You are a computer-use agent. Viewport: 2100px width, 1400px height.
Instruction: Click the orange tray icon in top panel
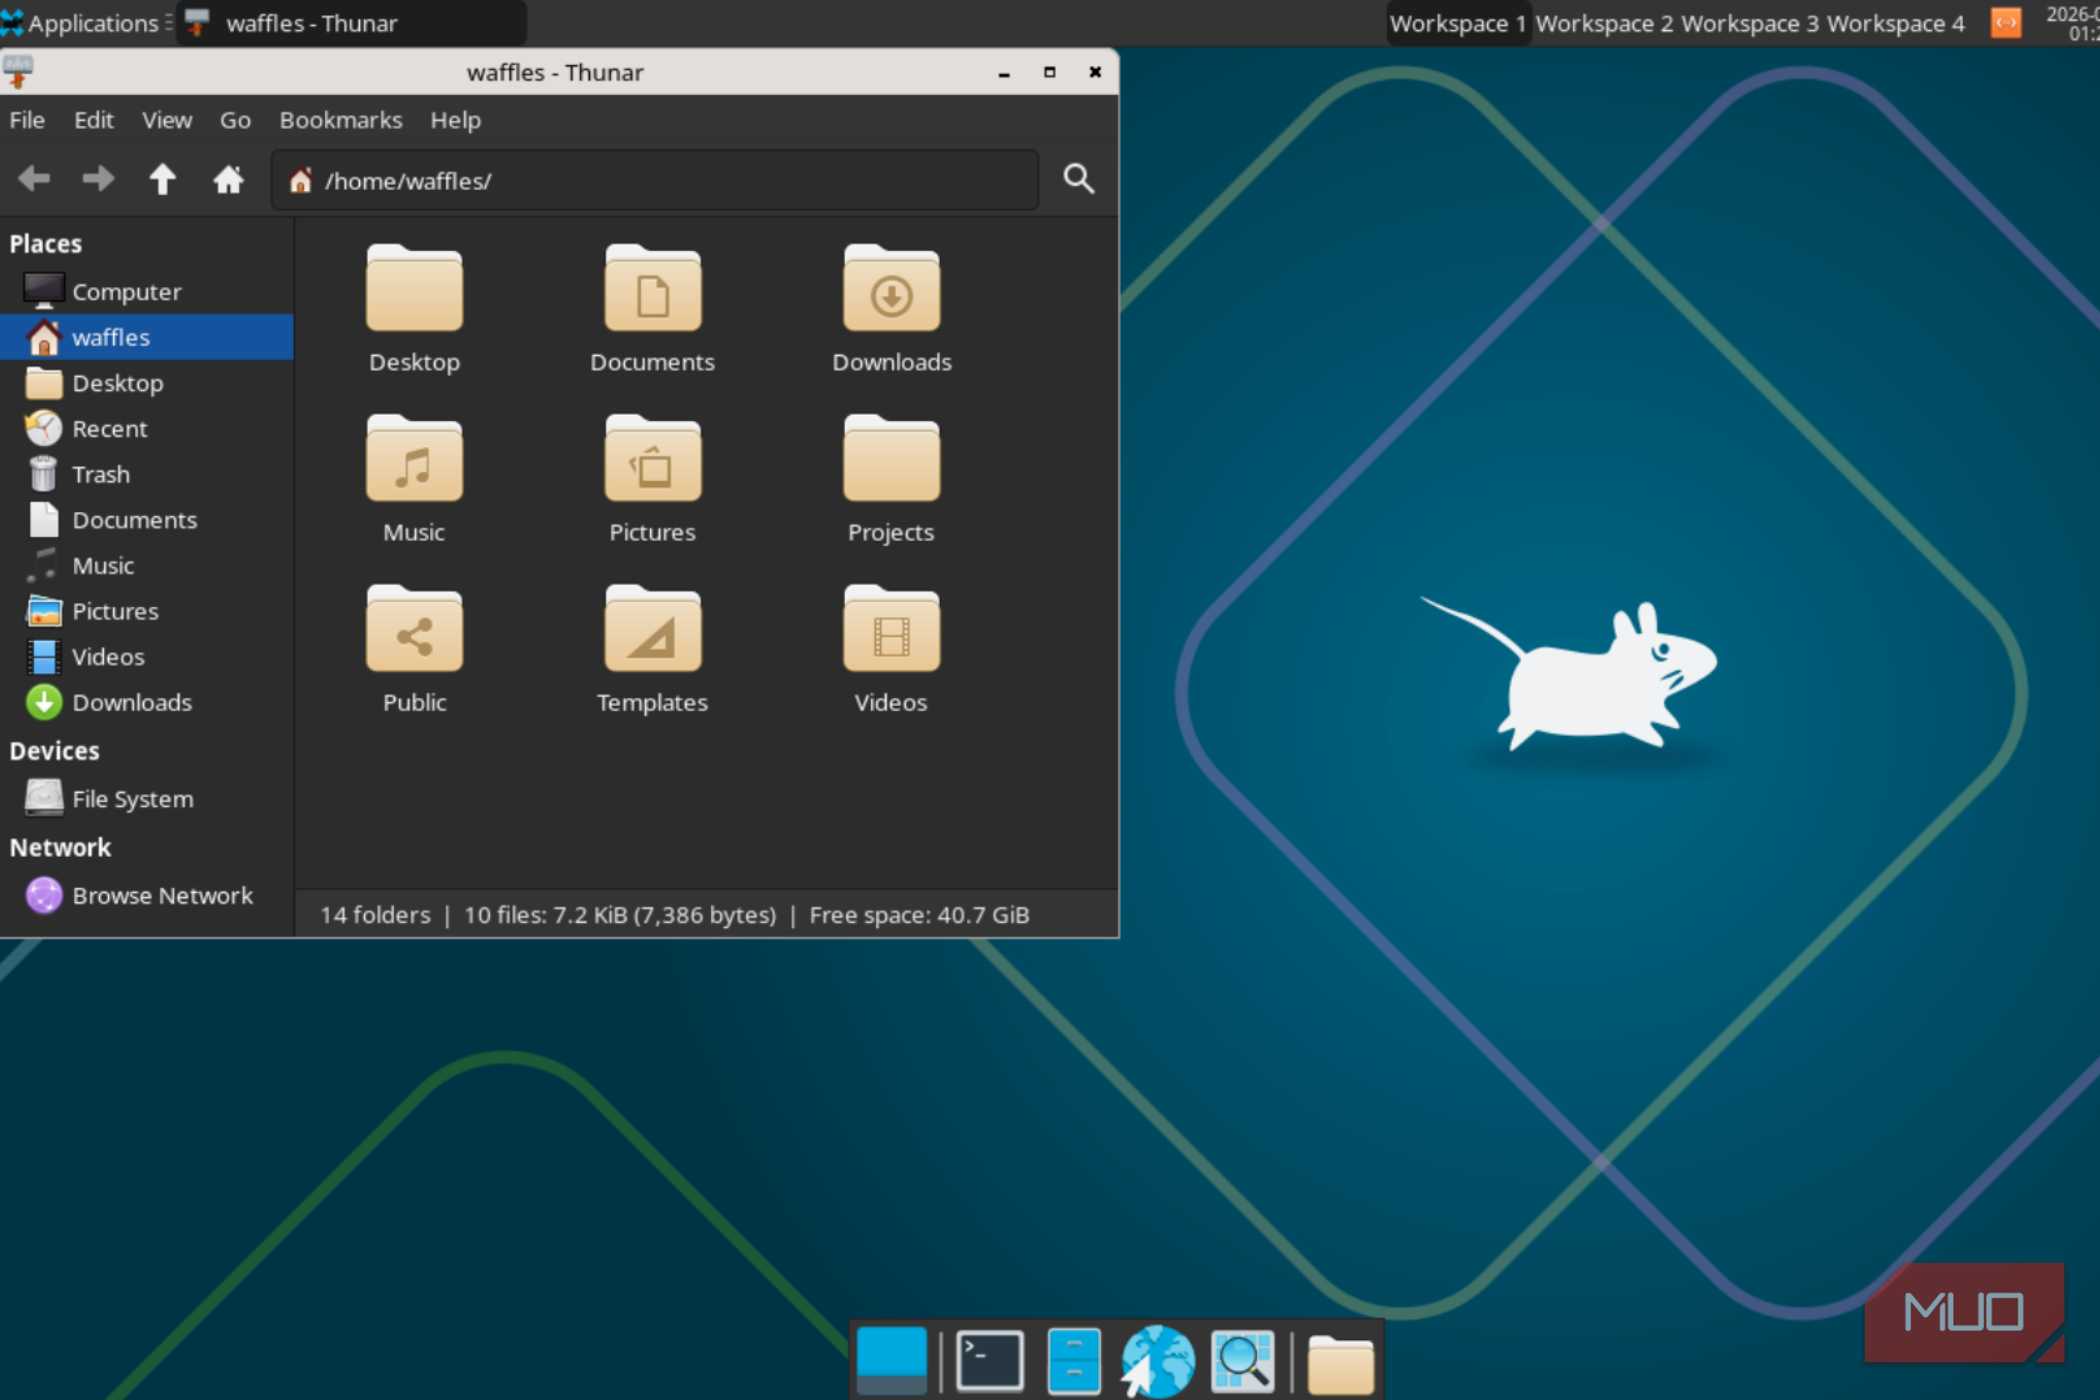point(2005,23)
